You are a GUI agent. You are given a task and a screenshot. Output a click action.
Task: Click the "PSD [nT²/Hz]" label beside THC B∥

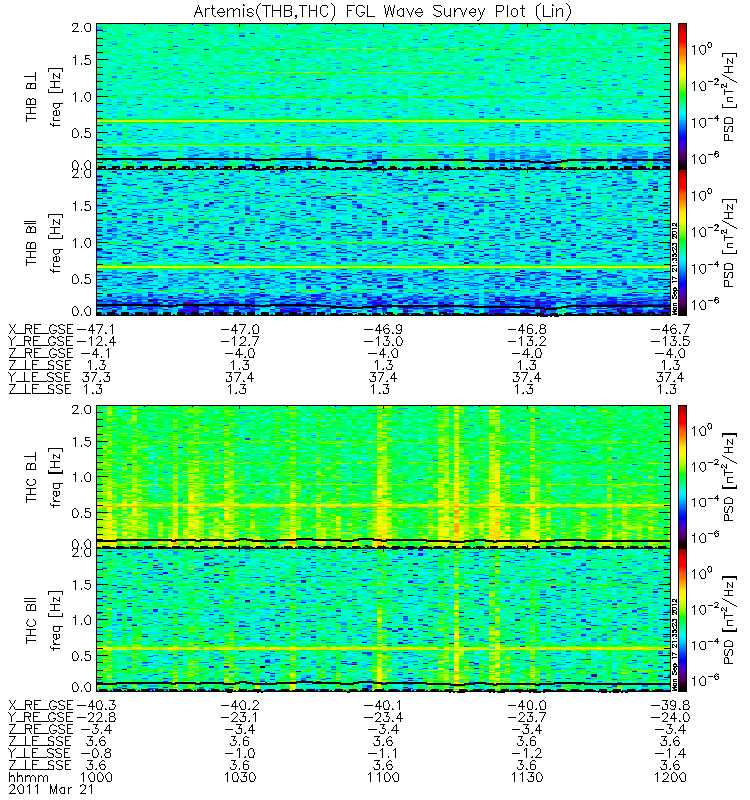[730, 620]
